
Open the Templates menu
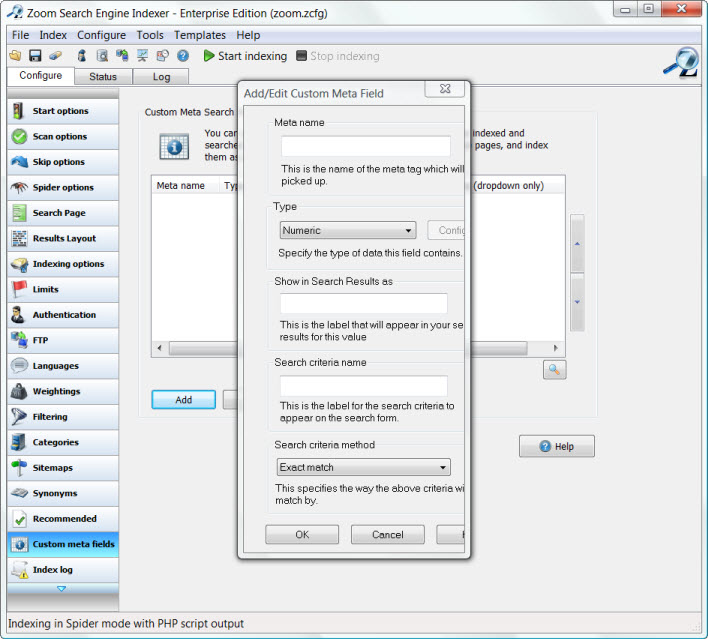pos(200,35)
